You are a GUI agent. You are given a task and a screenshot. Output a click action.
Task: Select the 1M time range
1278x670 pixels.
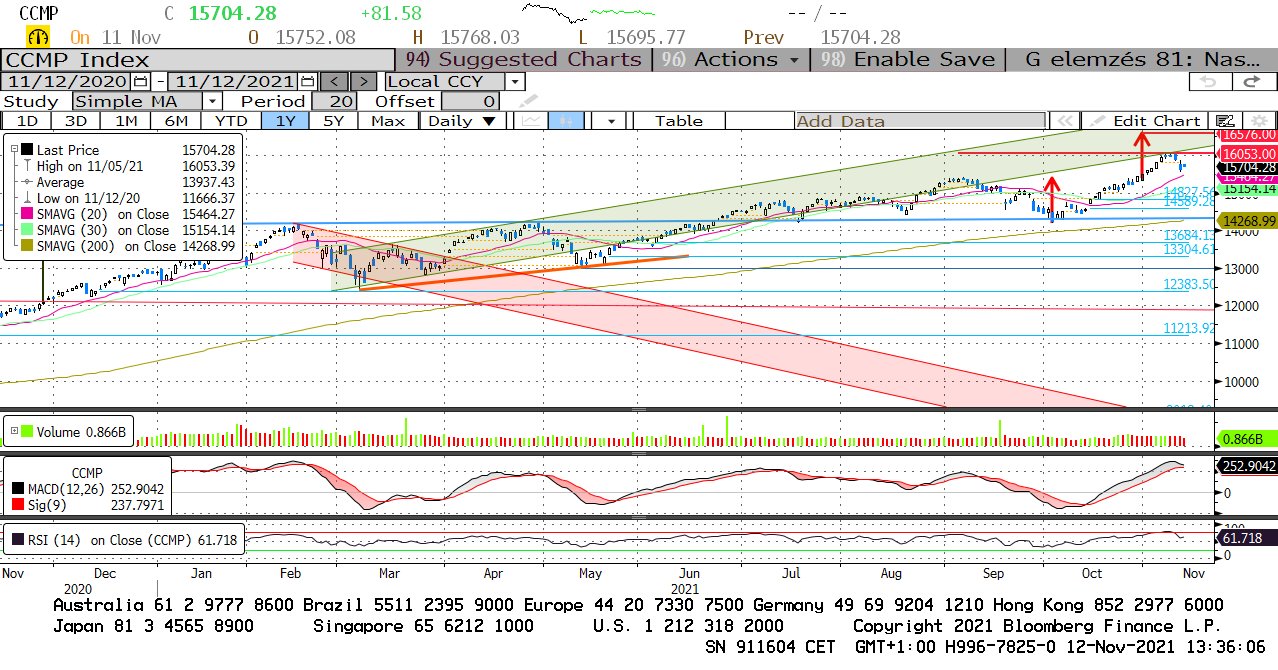[x=126, y=121]
